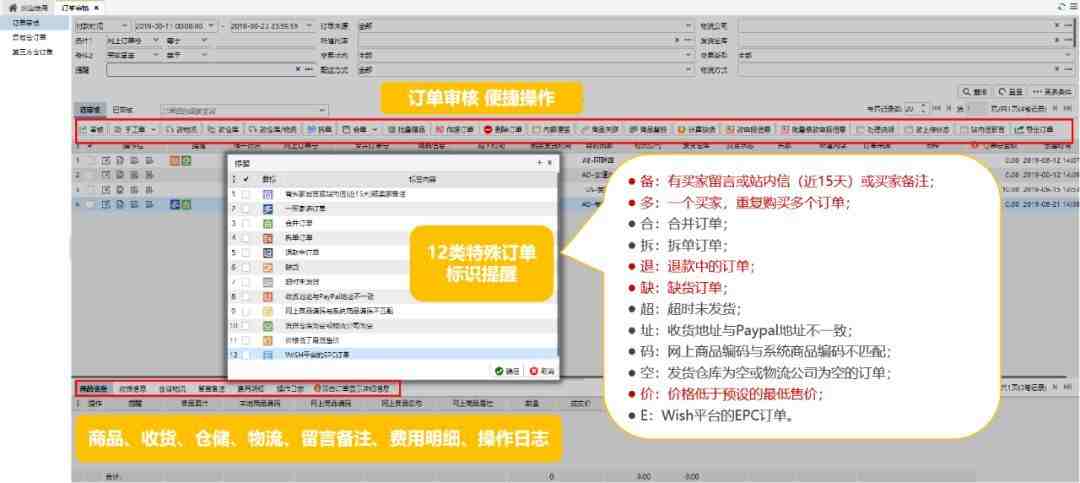Click the 重置 reset button
The height and width of the screenshot is (483, 1080).
pyautogui.click(x=1010, y=92)
